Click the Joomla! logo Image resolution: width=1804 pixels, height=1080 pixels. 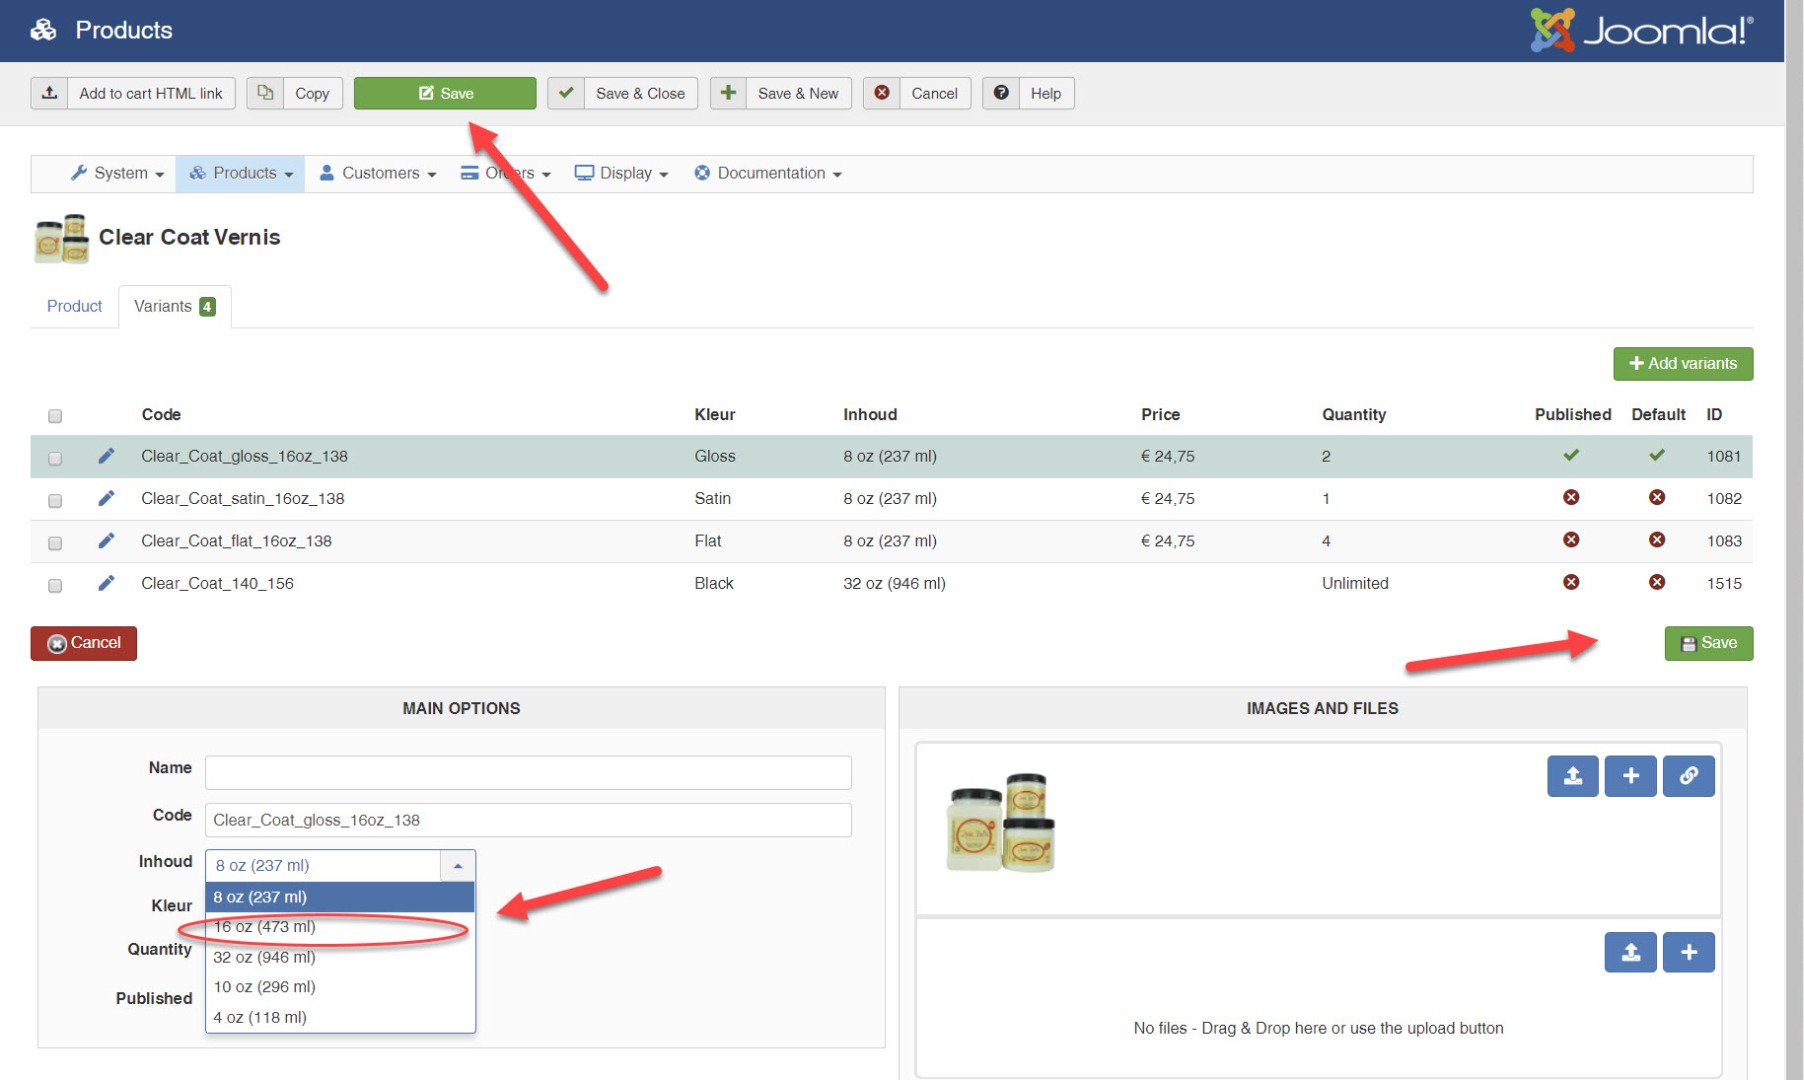[1641, 30]
